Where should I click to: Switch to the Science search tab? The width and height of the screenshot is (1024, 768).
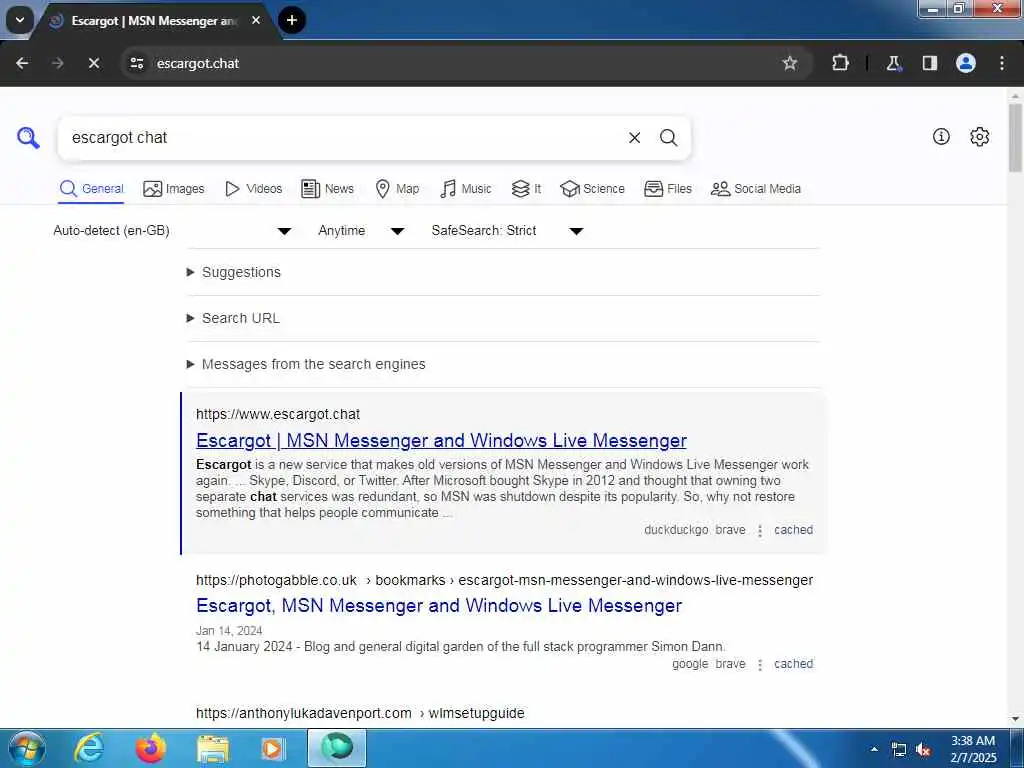tap(592, 189)
